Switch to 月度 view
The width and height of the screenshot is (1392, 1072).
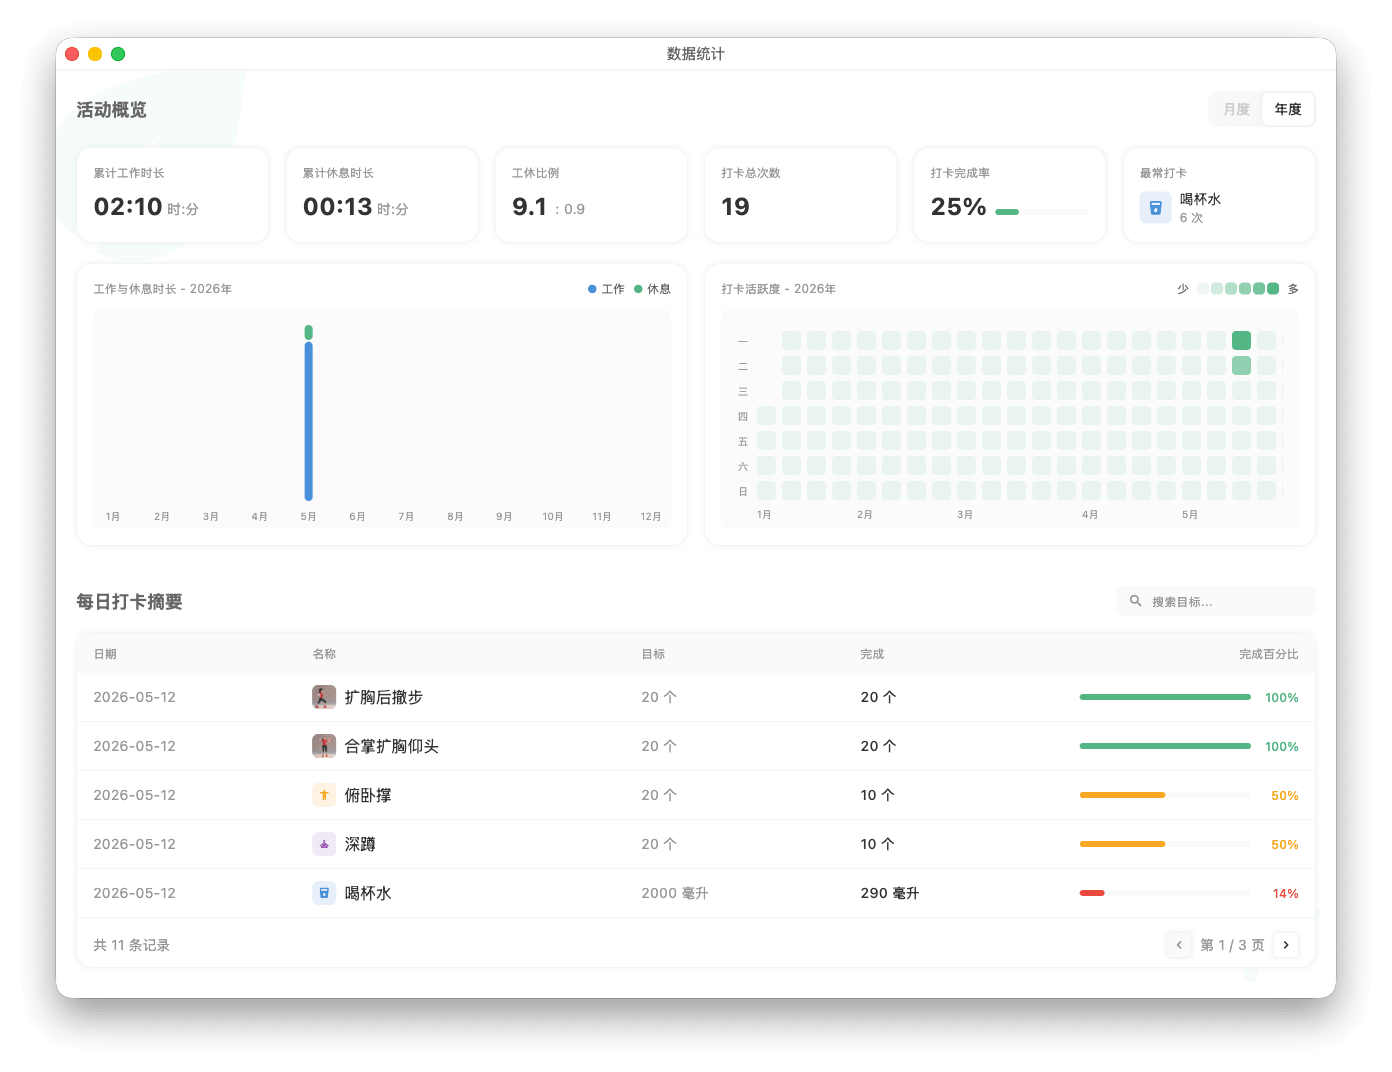1237,109
